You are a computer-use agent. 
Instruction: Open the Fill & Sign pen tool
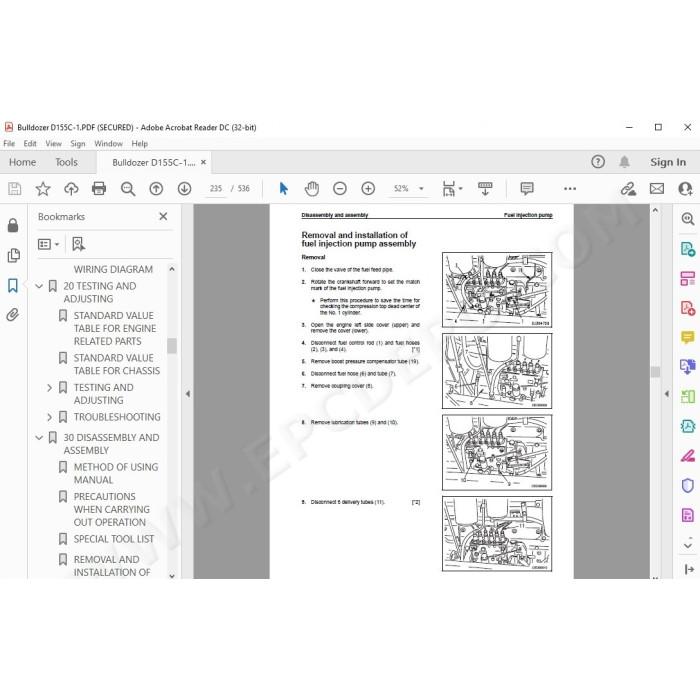coord(688,456)
